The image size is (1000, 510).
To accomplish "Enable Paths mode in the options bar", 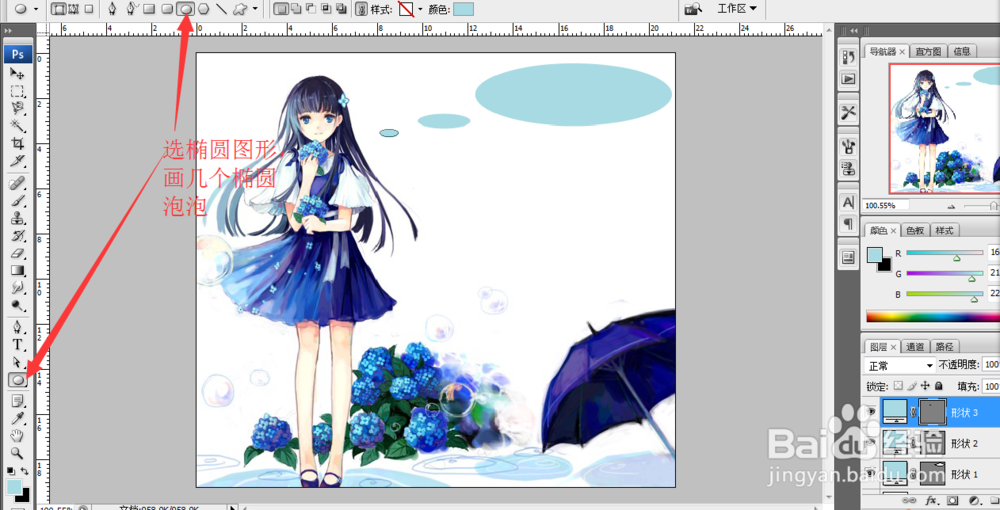I will [73, 9].
